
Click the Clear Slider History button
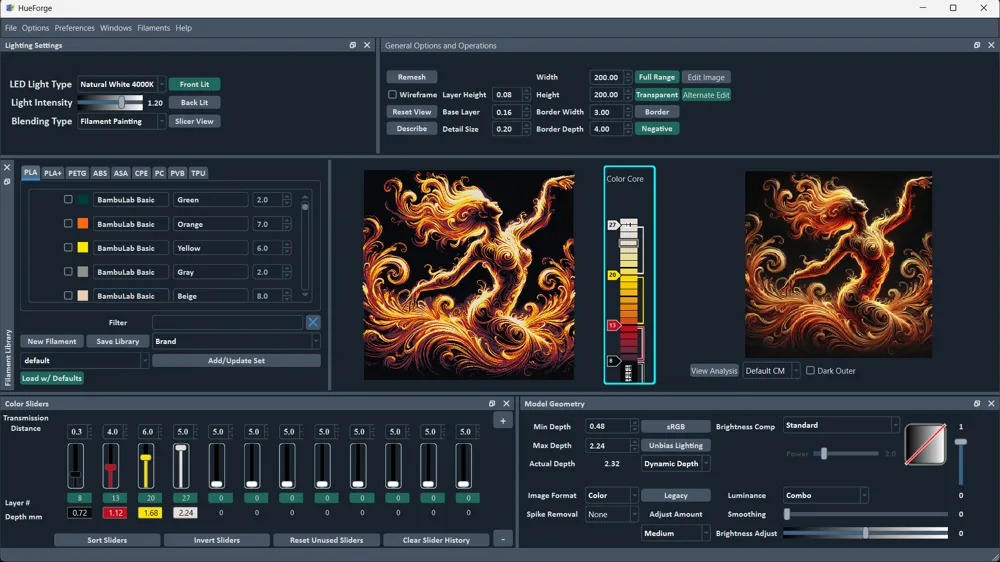[x=436, y=540]
